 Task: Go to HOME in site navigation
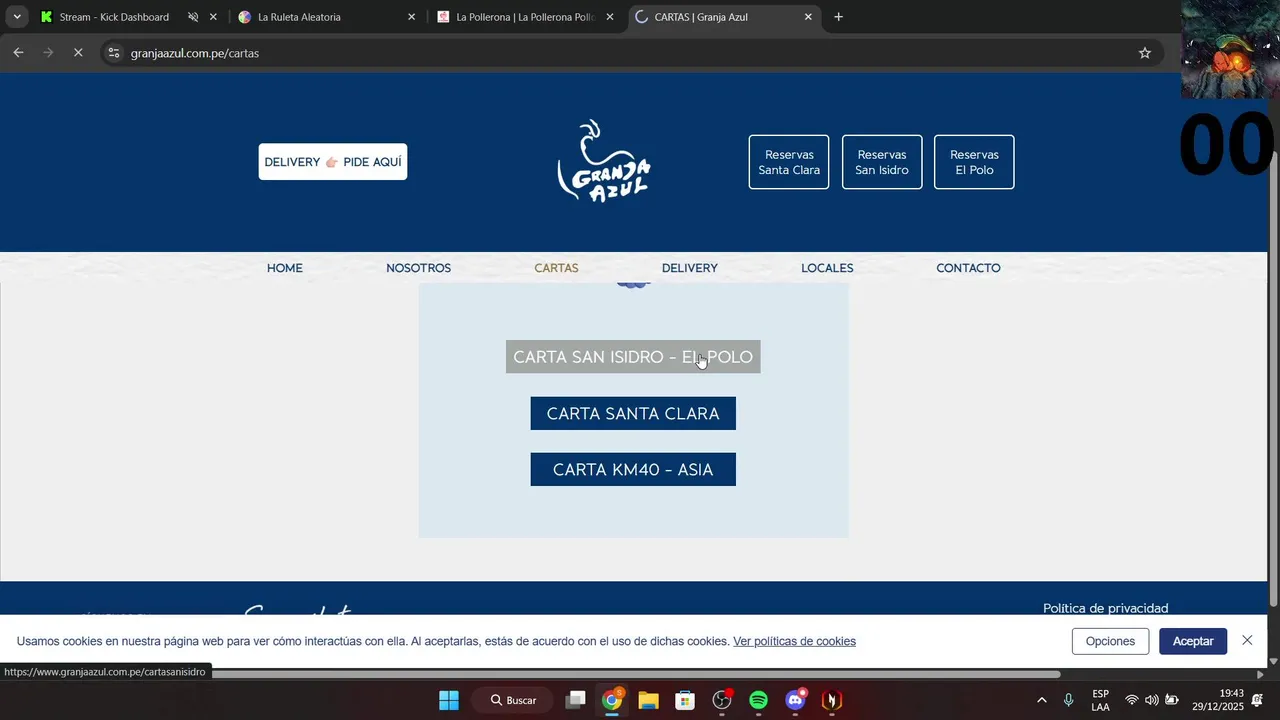[285, 268]
